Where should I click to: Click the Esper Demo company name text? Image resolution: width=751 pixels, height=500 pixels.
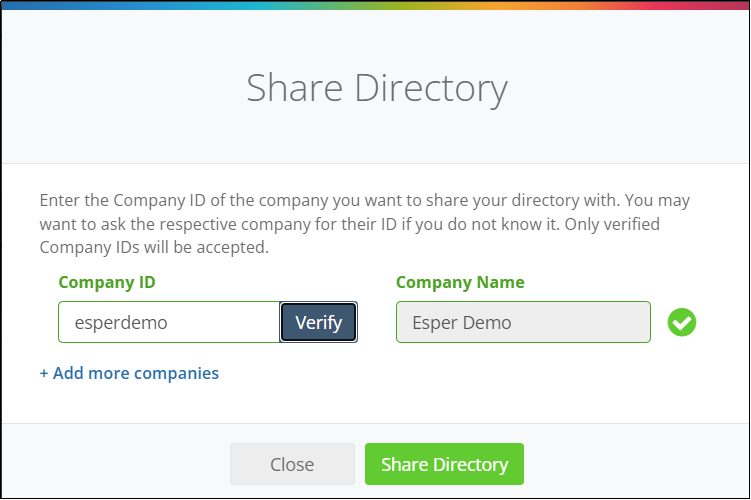point(462,323)
